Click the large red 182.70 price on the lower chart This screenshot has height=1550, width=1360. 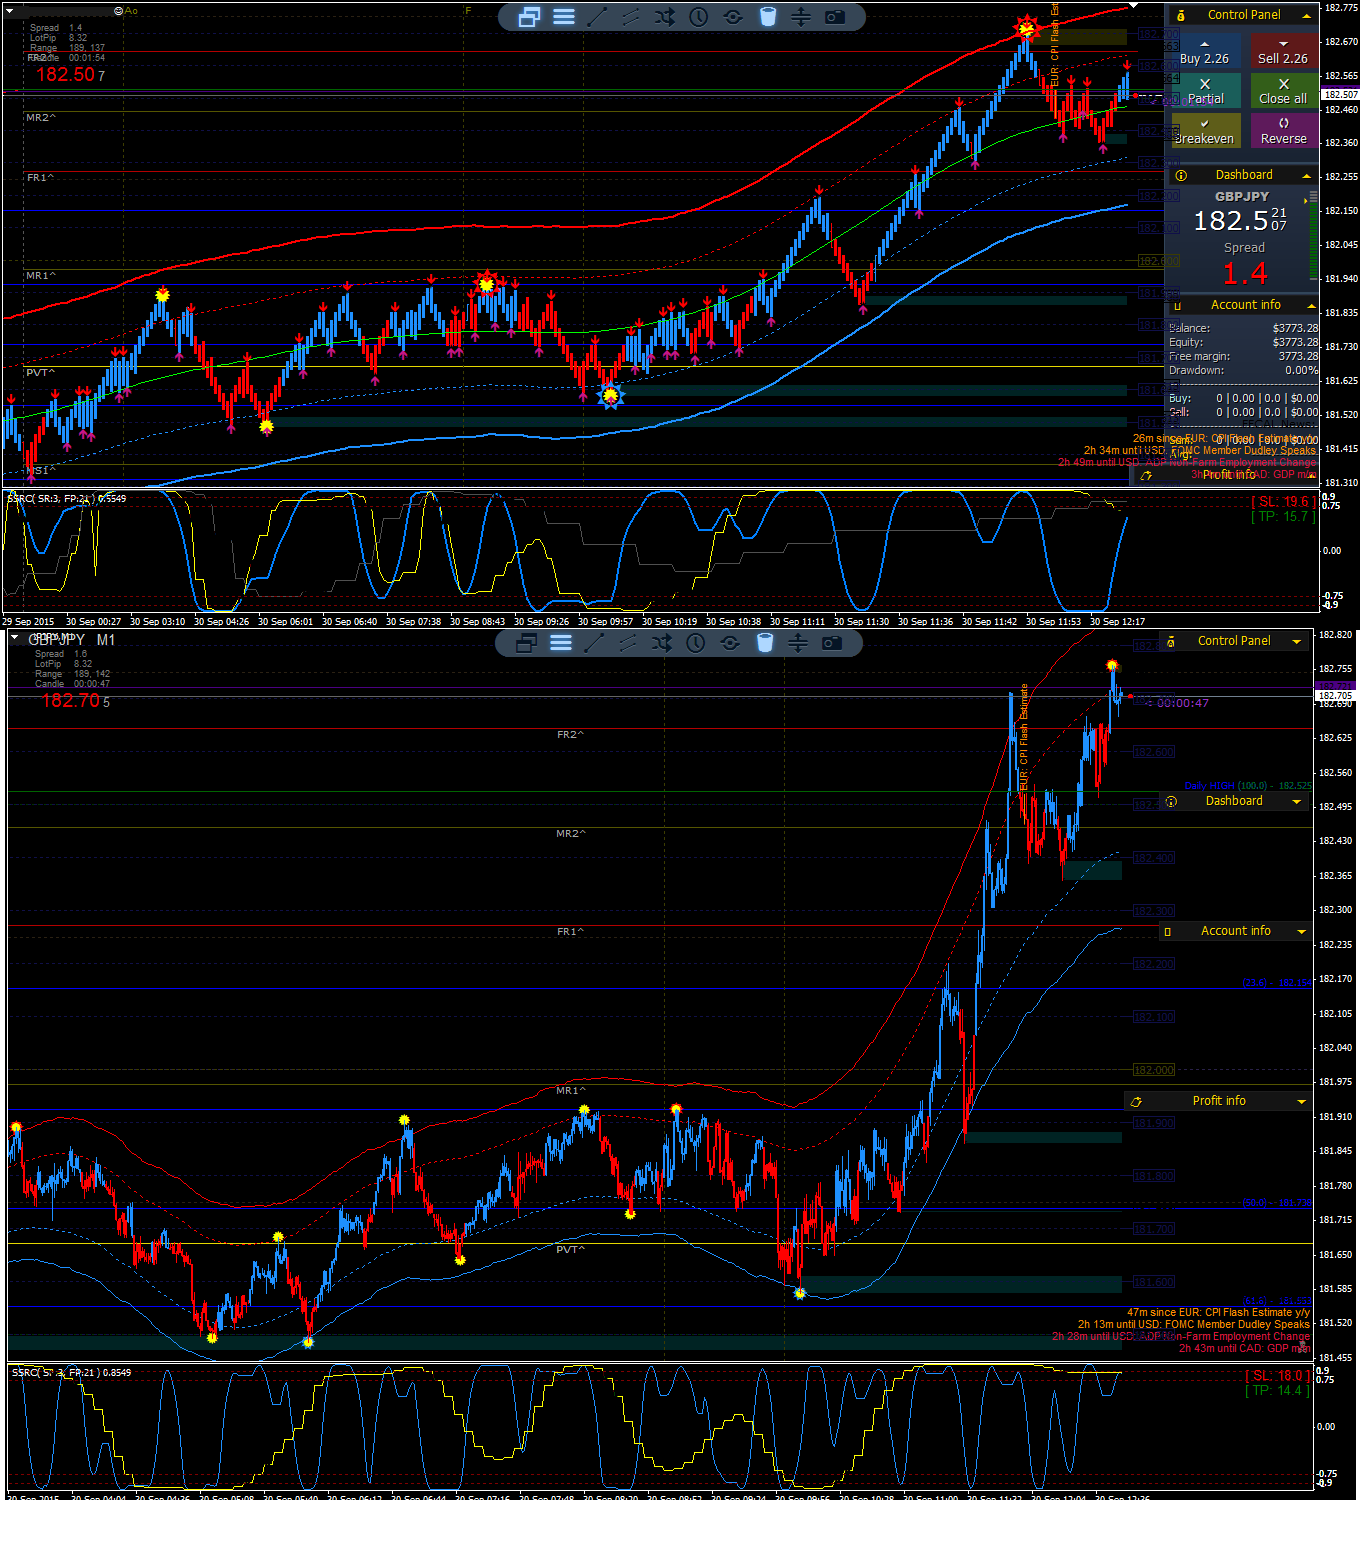(72, 701)
